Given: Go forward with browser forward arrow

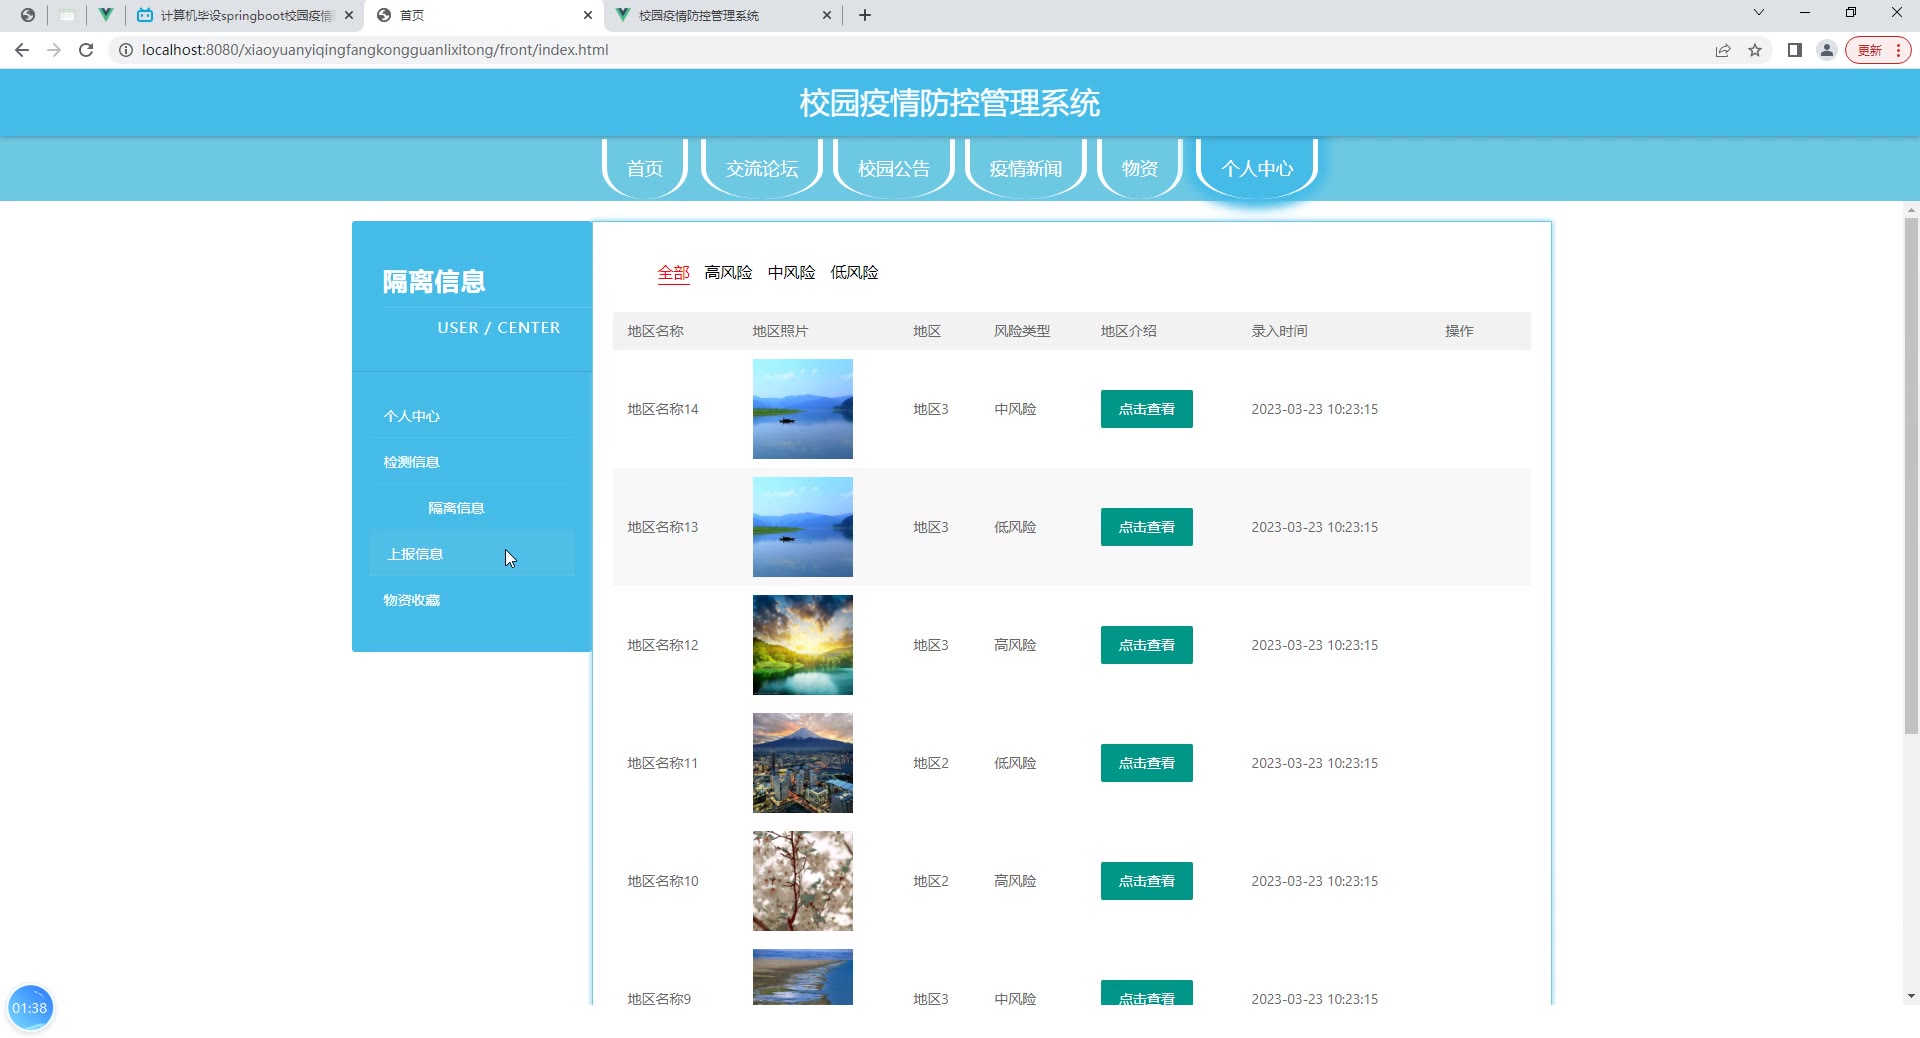Looking at the screenshot, I should tap(54, 50).
